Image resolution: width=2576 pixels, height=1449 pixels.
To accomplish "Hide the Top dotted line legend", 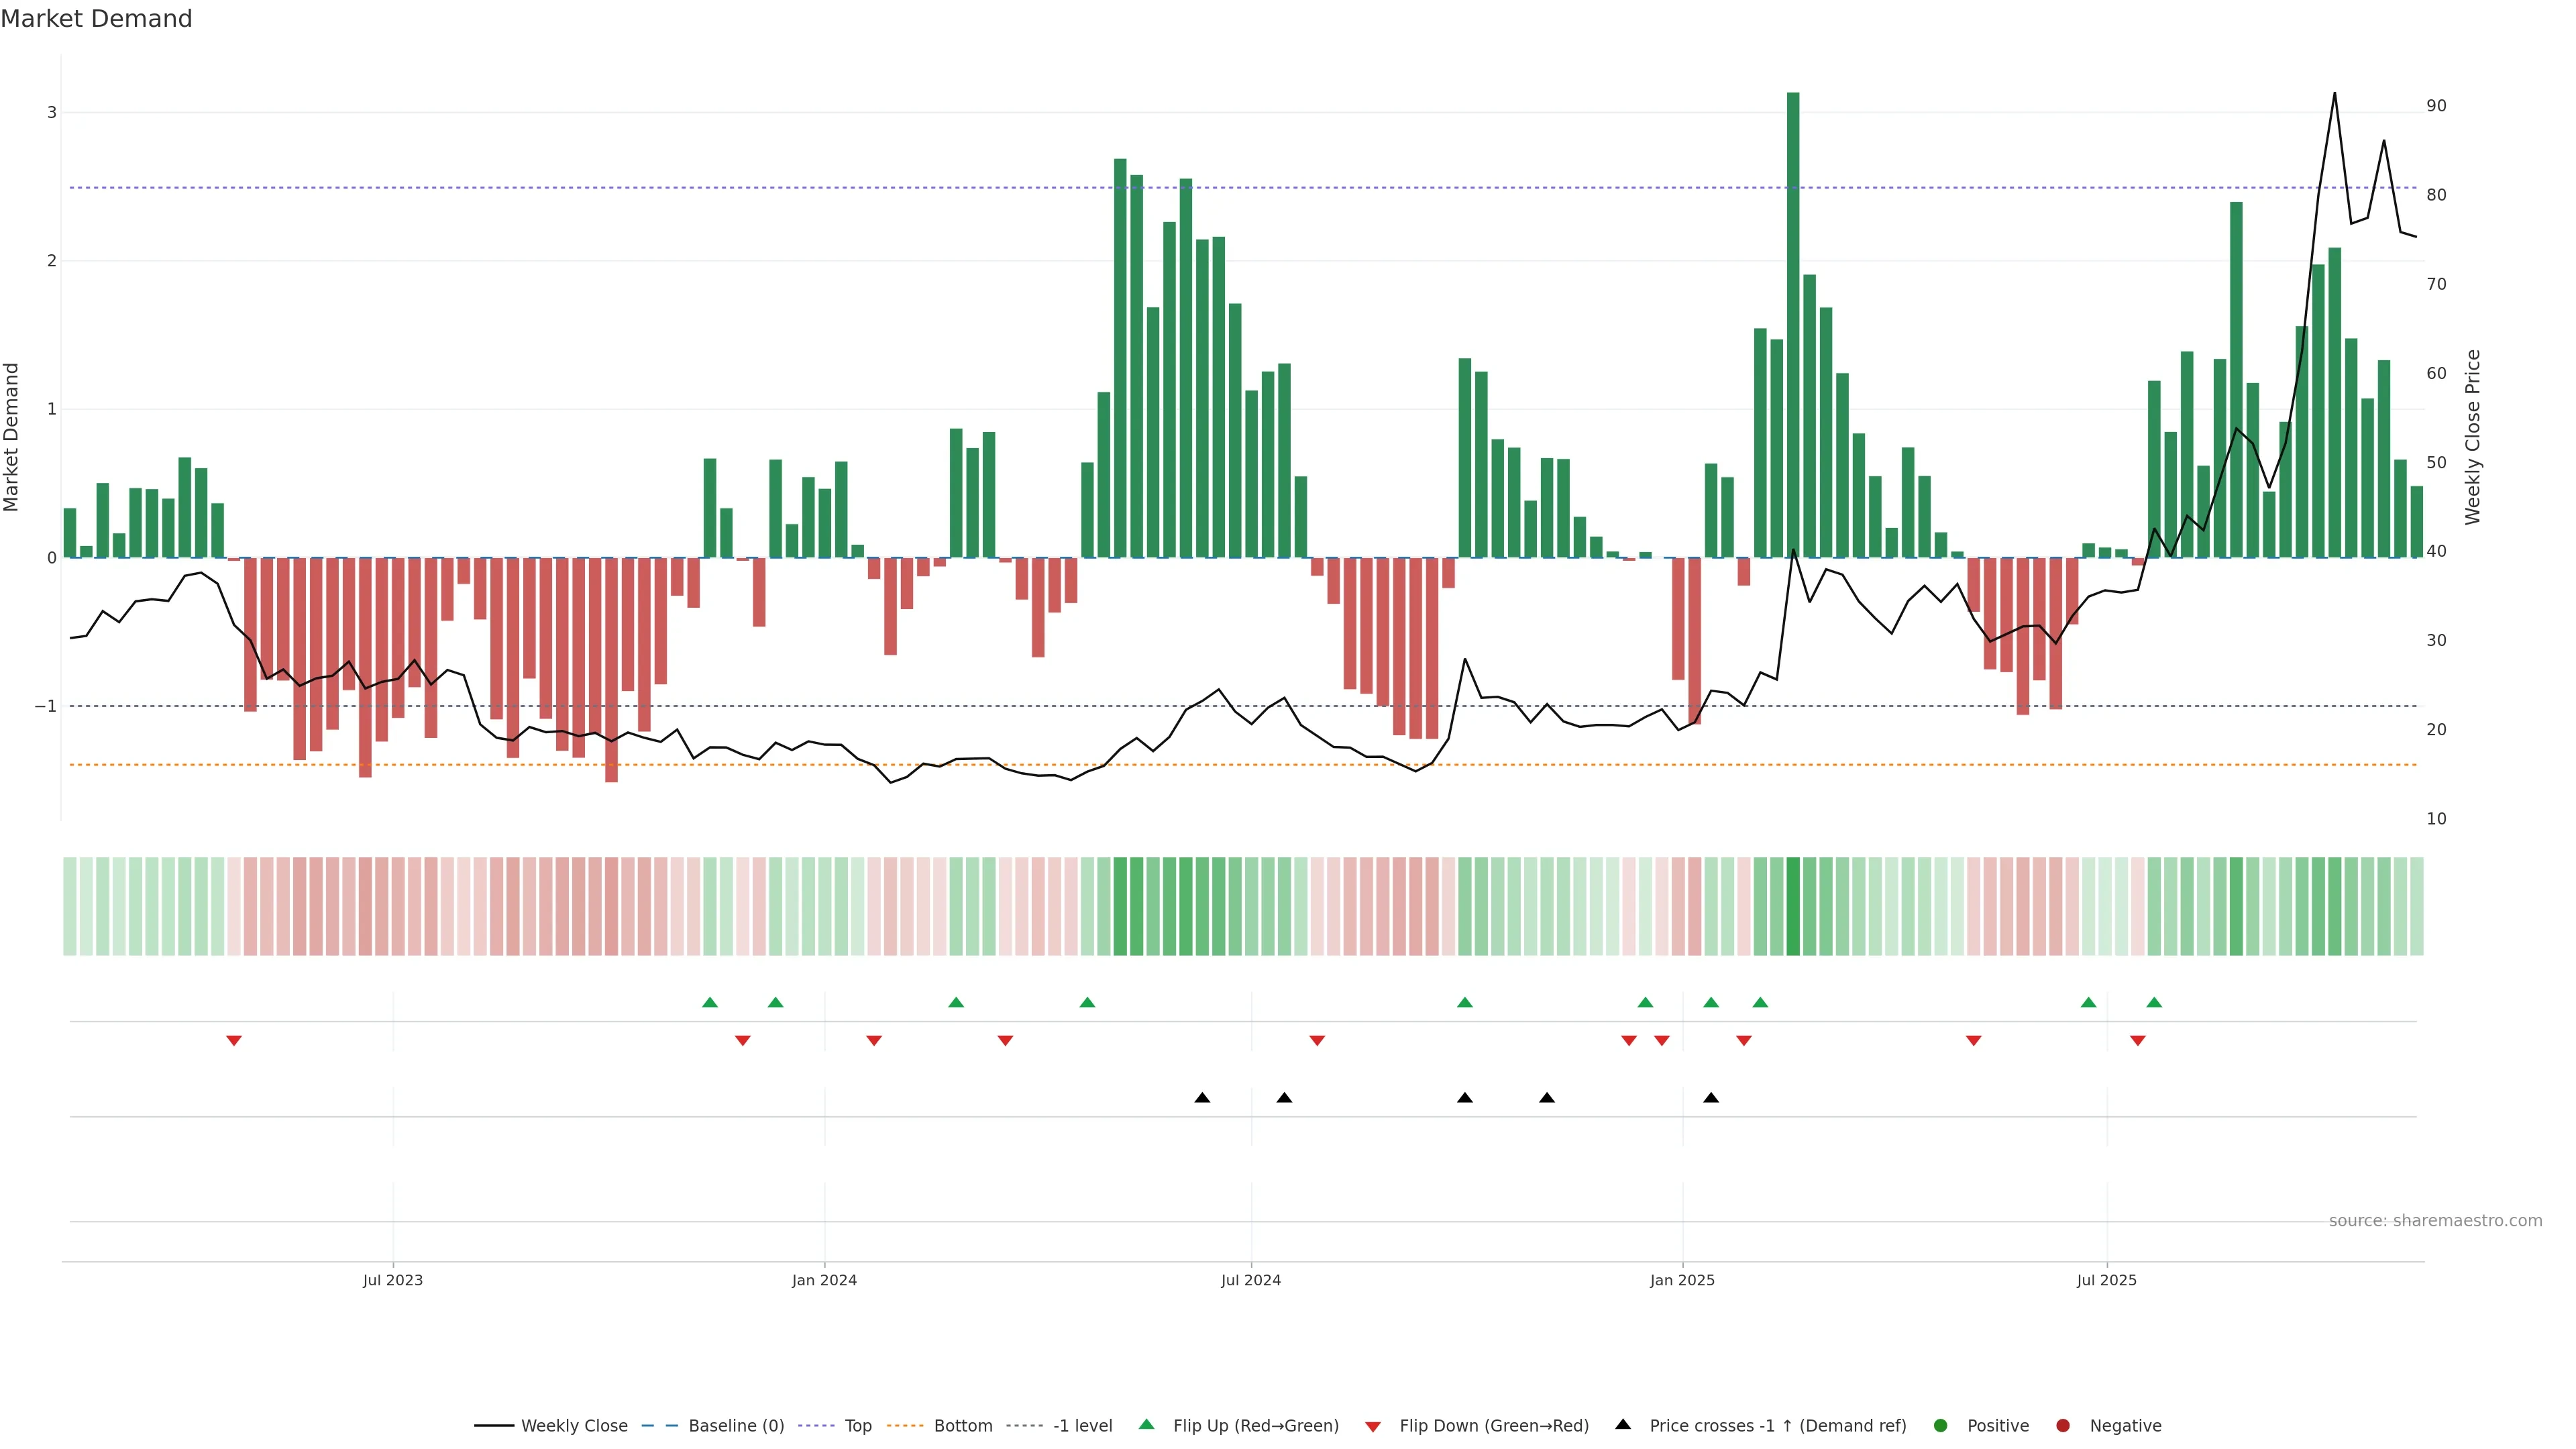I will pyautogui.click(x=857, y=1426).
